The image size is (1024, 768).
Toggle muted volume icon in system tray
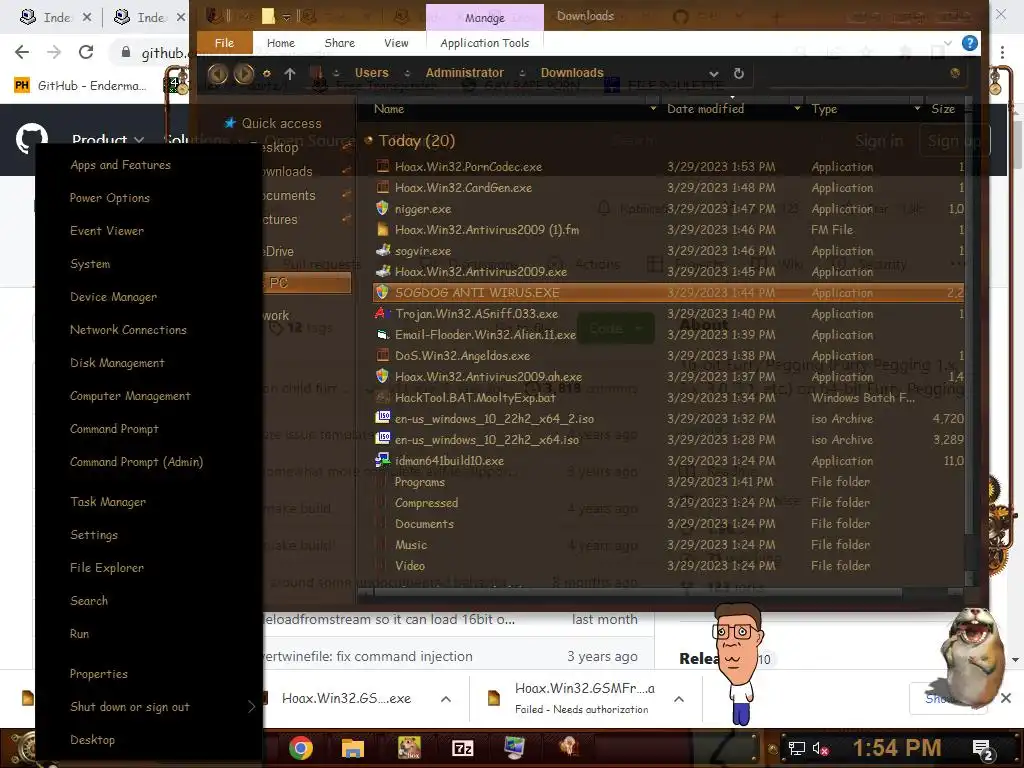[820, 748]
